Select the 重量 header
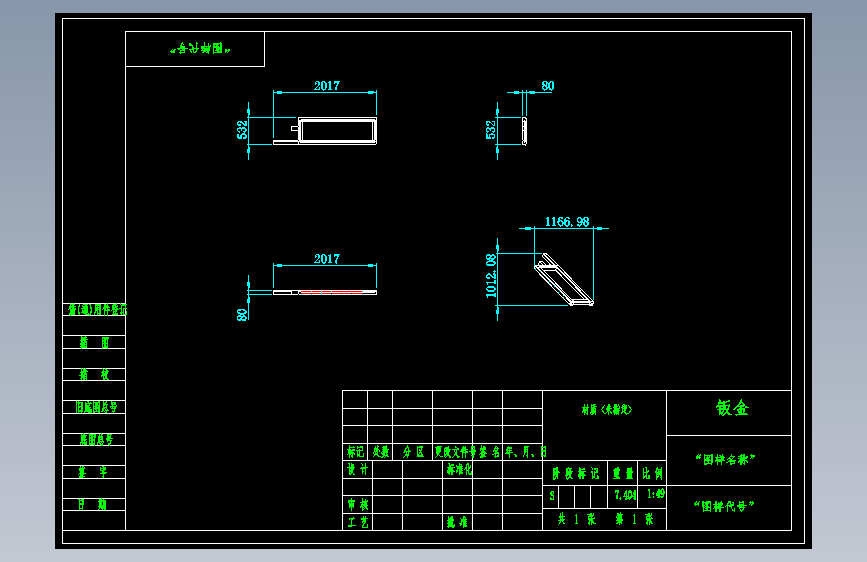This screenshot has height=562, width=867. tap(623, 473)
